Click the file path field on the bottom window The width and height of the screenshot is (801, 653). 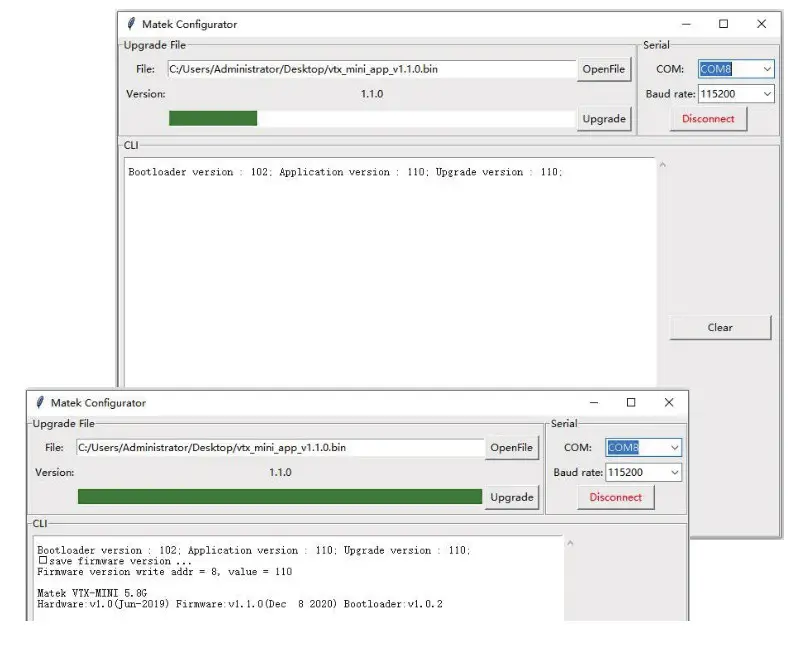[x=280, y=447]
